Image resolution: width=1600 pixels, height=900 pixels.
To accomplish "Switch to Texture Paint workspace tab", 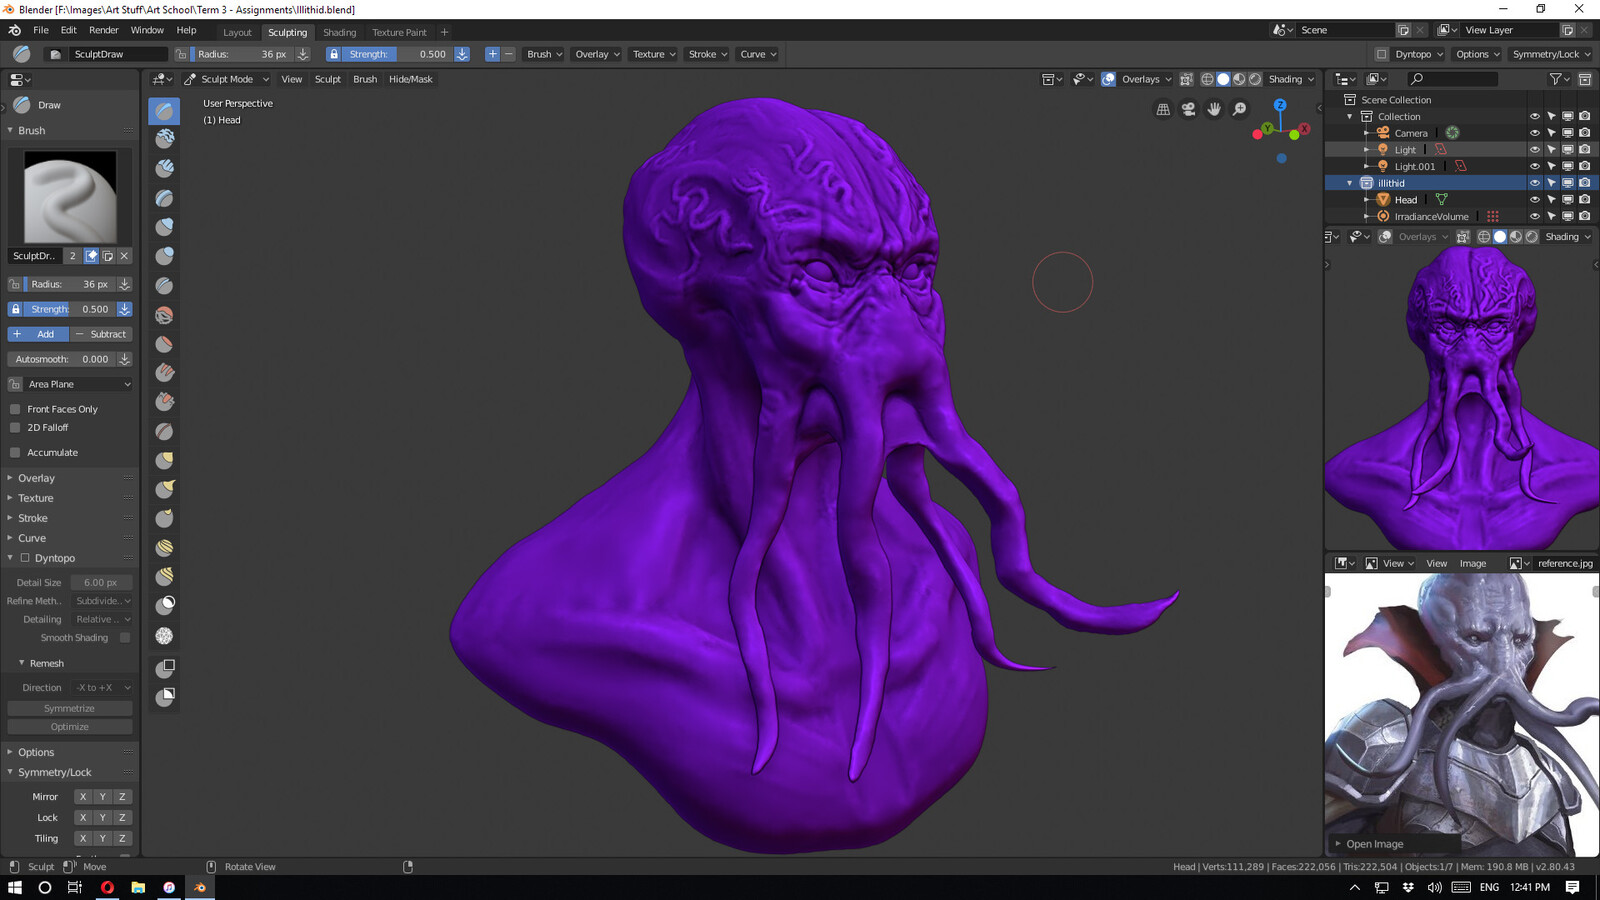I will coord(399,32).
